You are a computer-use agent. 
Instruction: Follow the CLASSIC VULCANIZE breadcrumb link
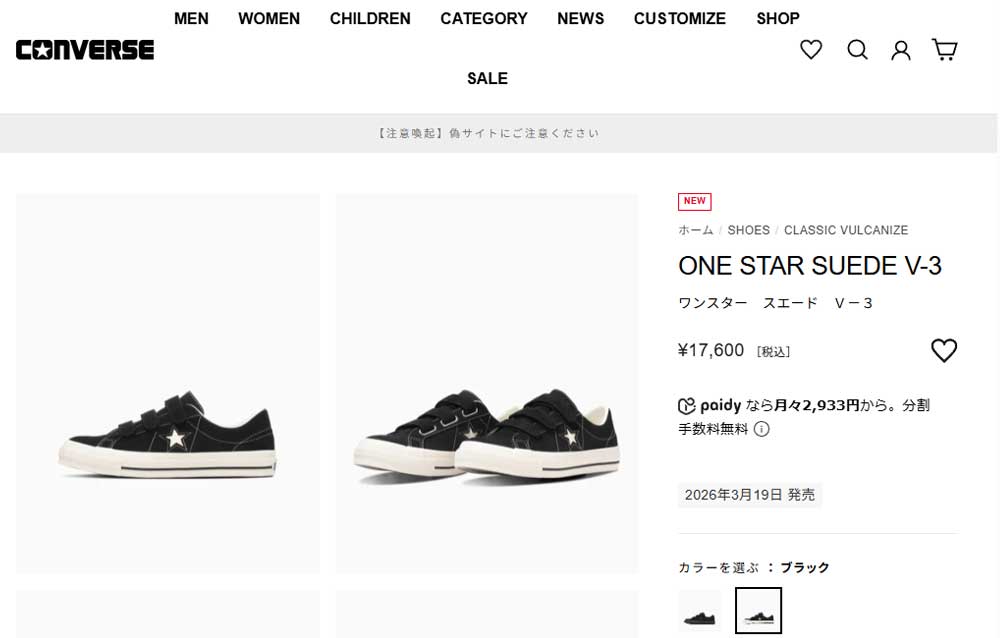846,230
